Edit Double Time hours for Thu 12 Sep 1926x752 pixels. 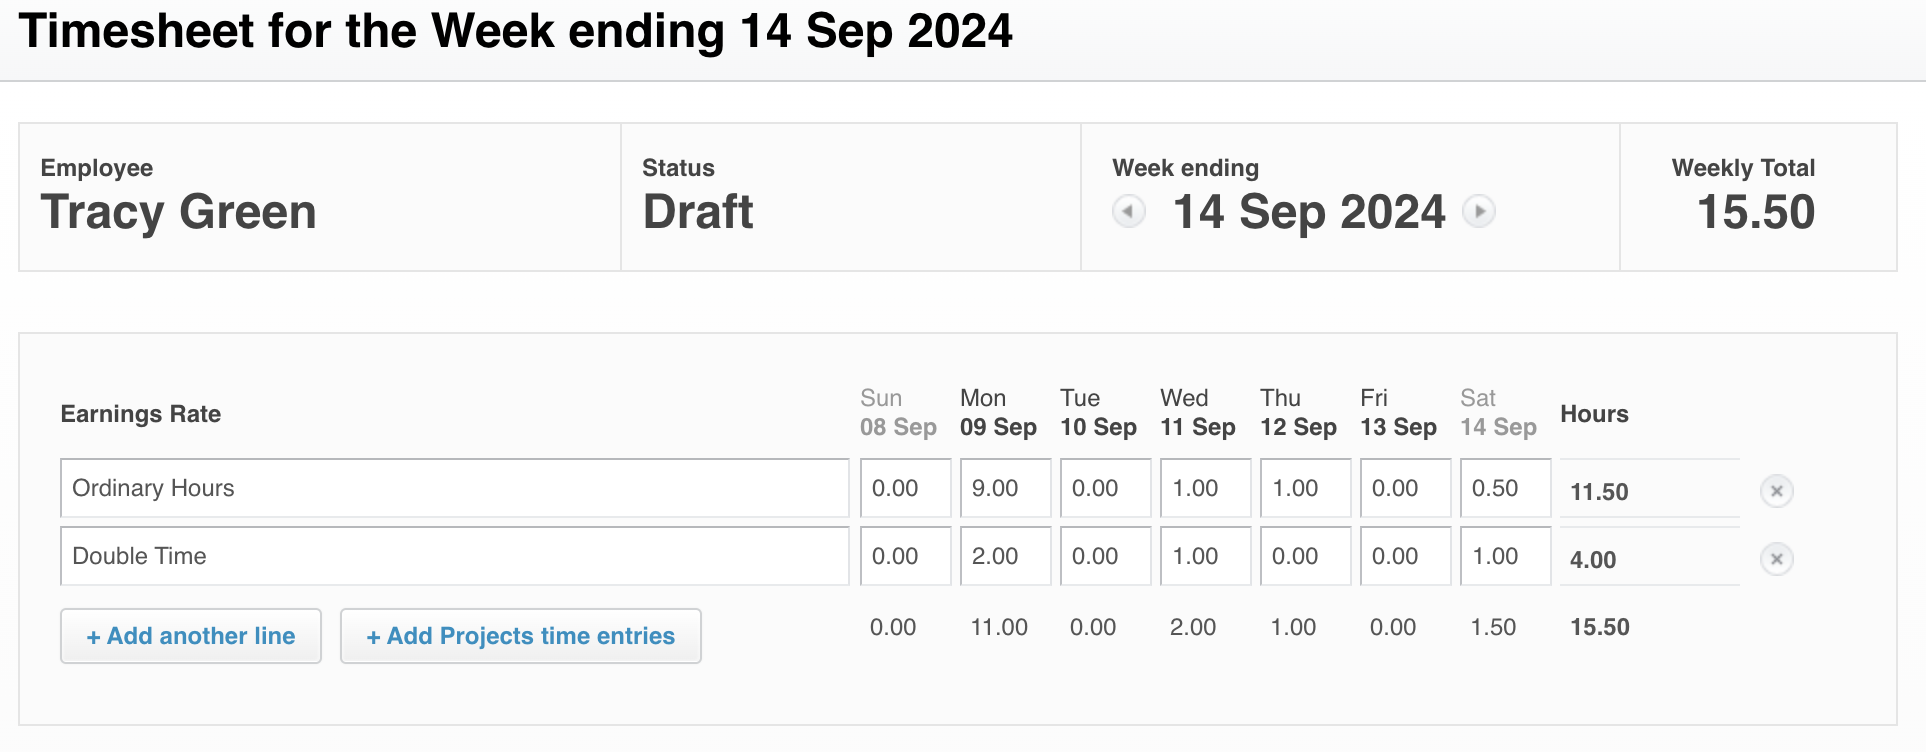(1306, 556)
